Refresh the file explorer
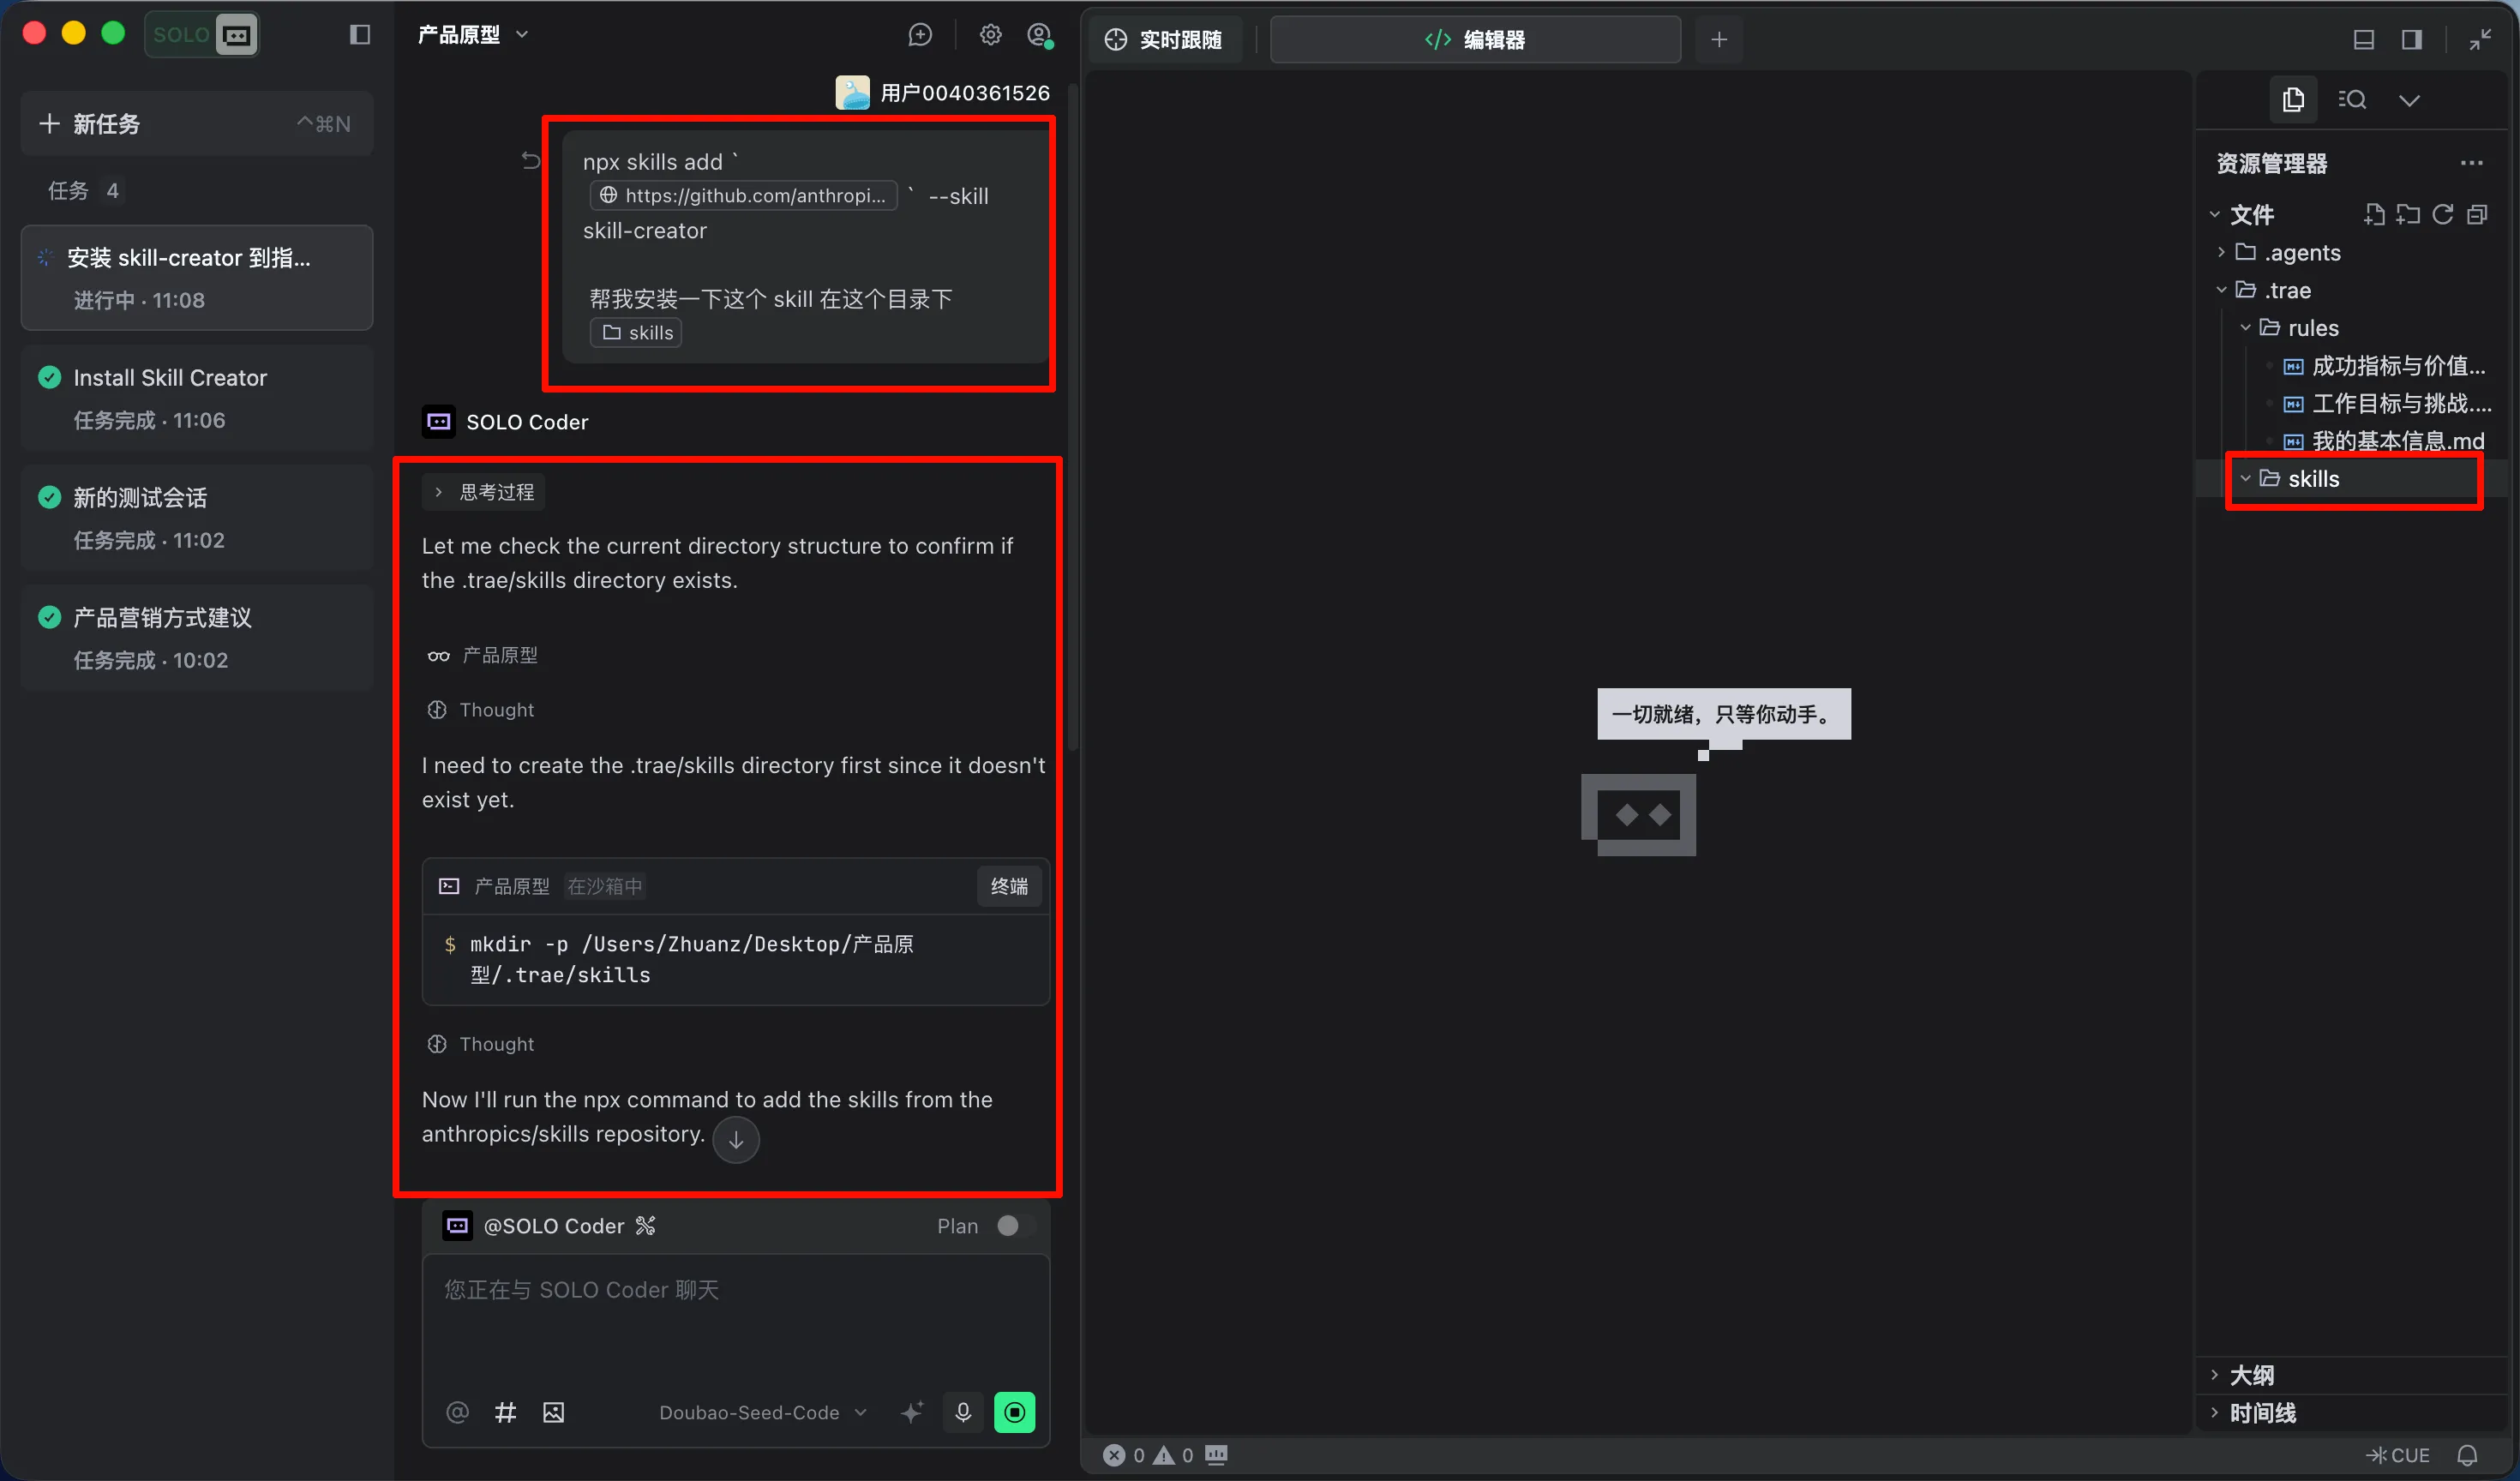The image size is (2520, 1481). point(2443,213)
